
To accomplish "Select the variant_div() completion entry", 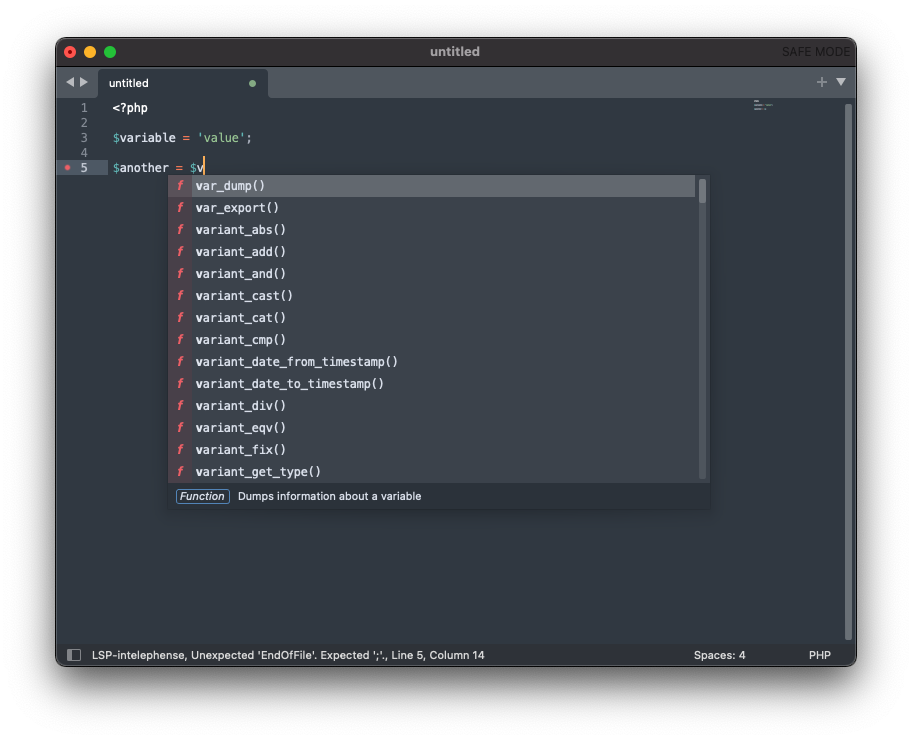I will (240, 405).
